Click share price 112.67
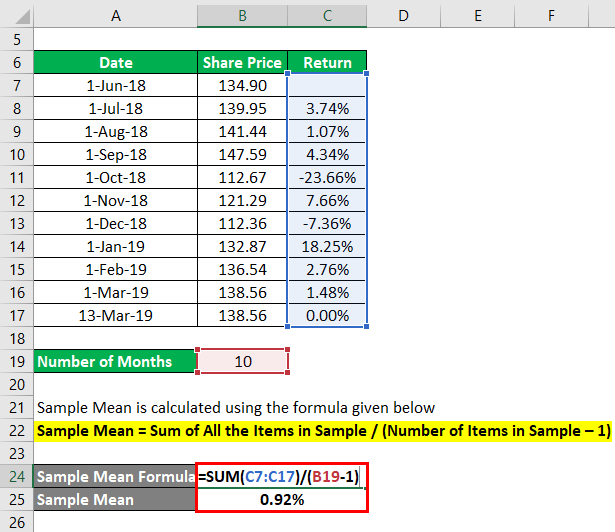Image resolution: width=615 pixels, height=532 pixels. 242,177
